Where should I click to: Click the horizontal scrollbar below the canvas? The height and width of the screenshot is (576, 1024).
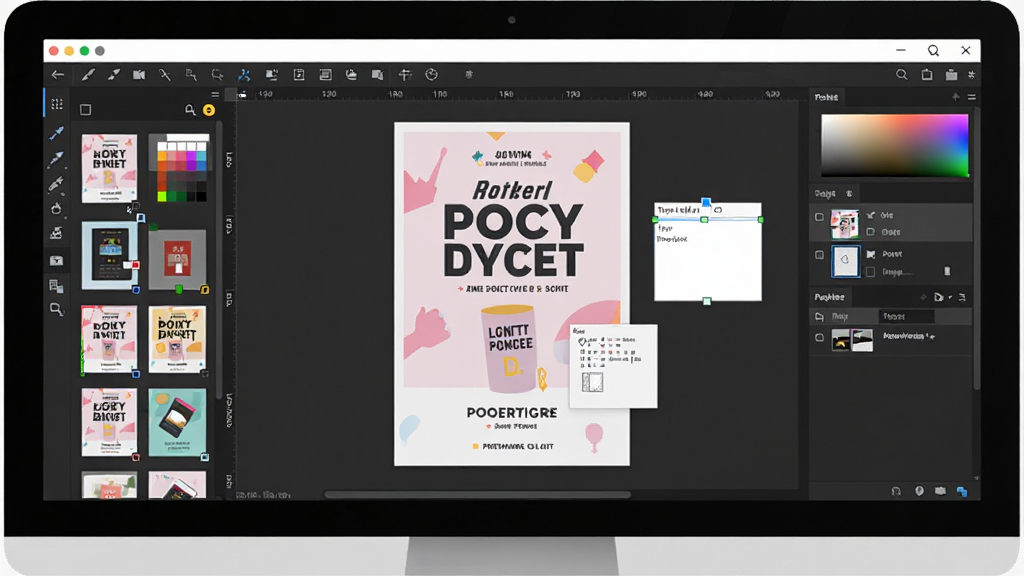click(477, 495)
